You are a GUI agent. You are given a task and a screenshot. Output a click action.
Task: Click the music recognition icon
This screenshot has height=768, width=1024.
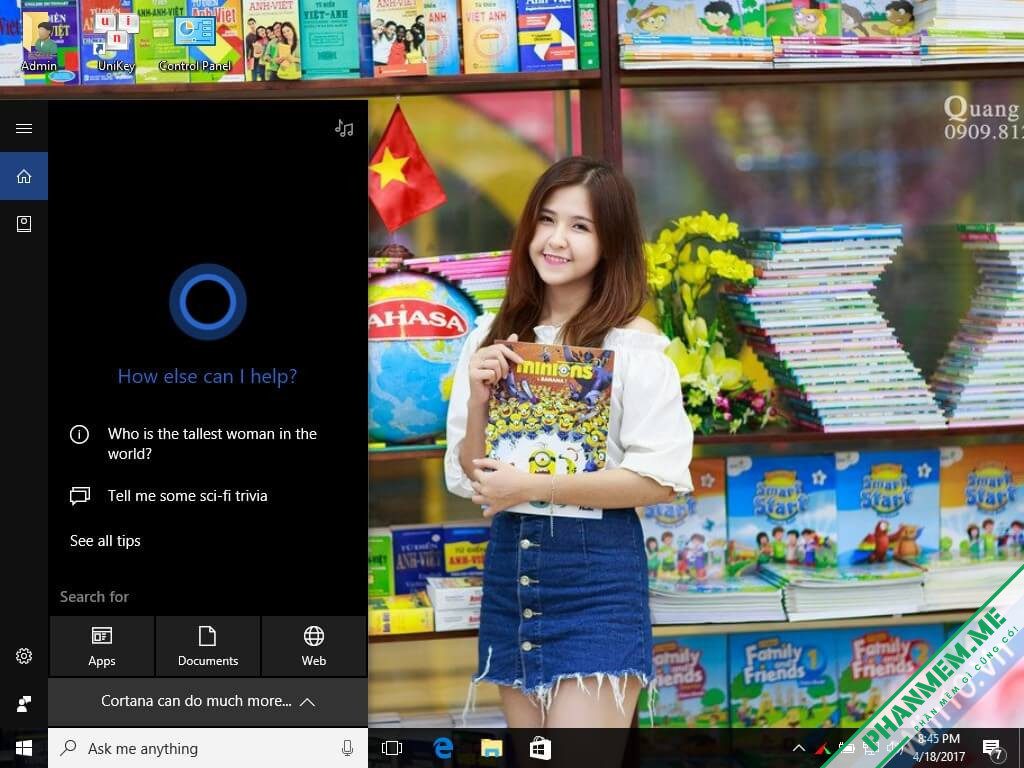[x=344, y=128]
